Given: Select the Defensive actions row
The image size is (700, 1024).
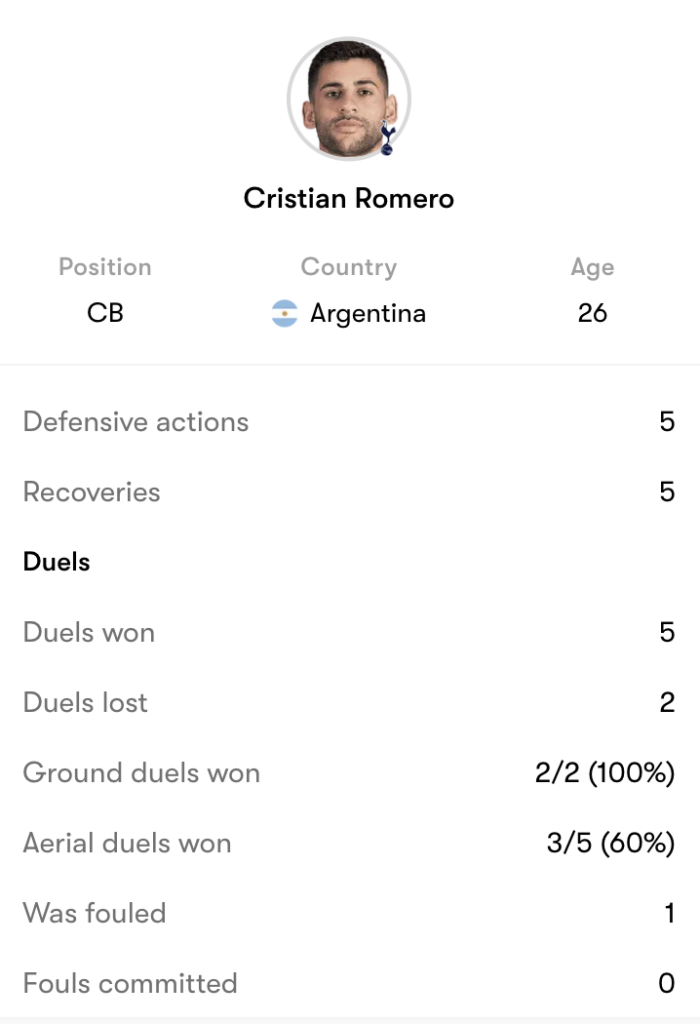Looking at the screenshot, I should (350, 421).
